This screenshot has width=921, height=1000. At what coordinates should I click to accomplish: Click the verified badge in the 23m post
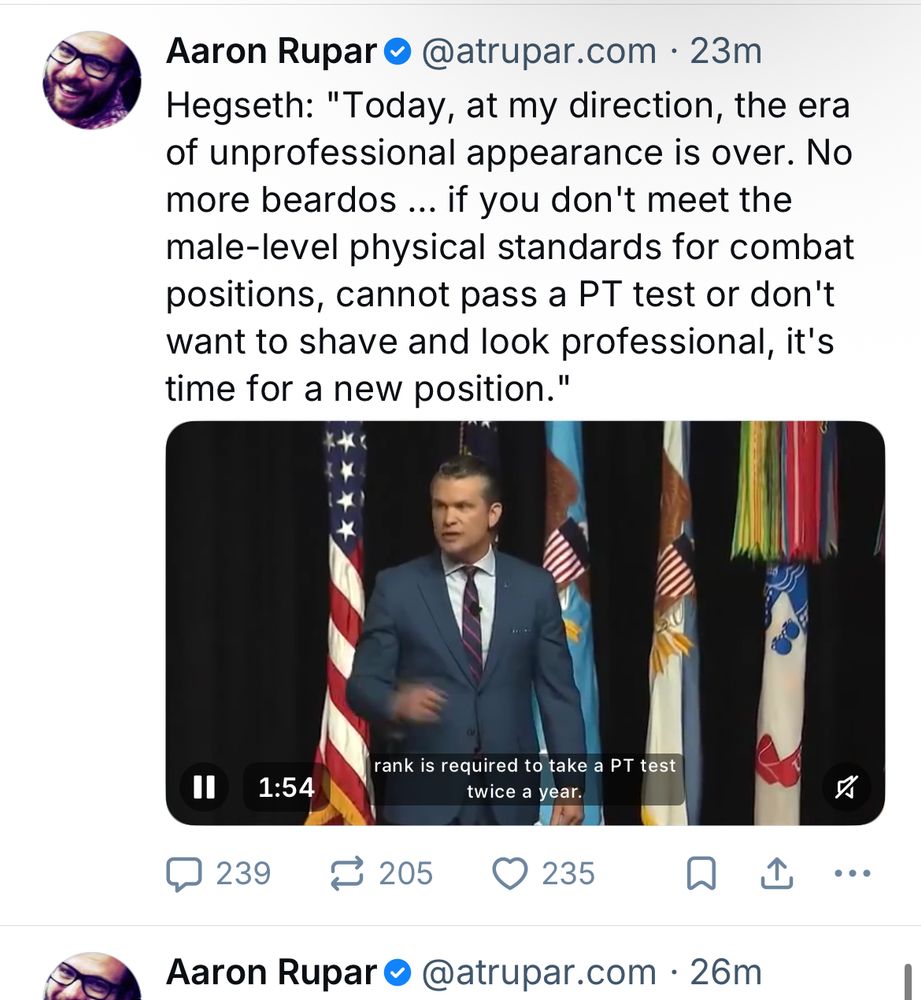click(397, 53)
